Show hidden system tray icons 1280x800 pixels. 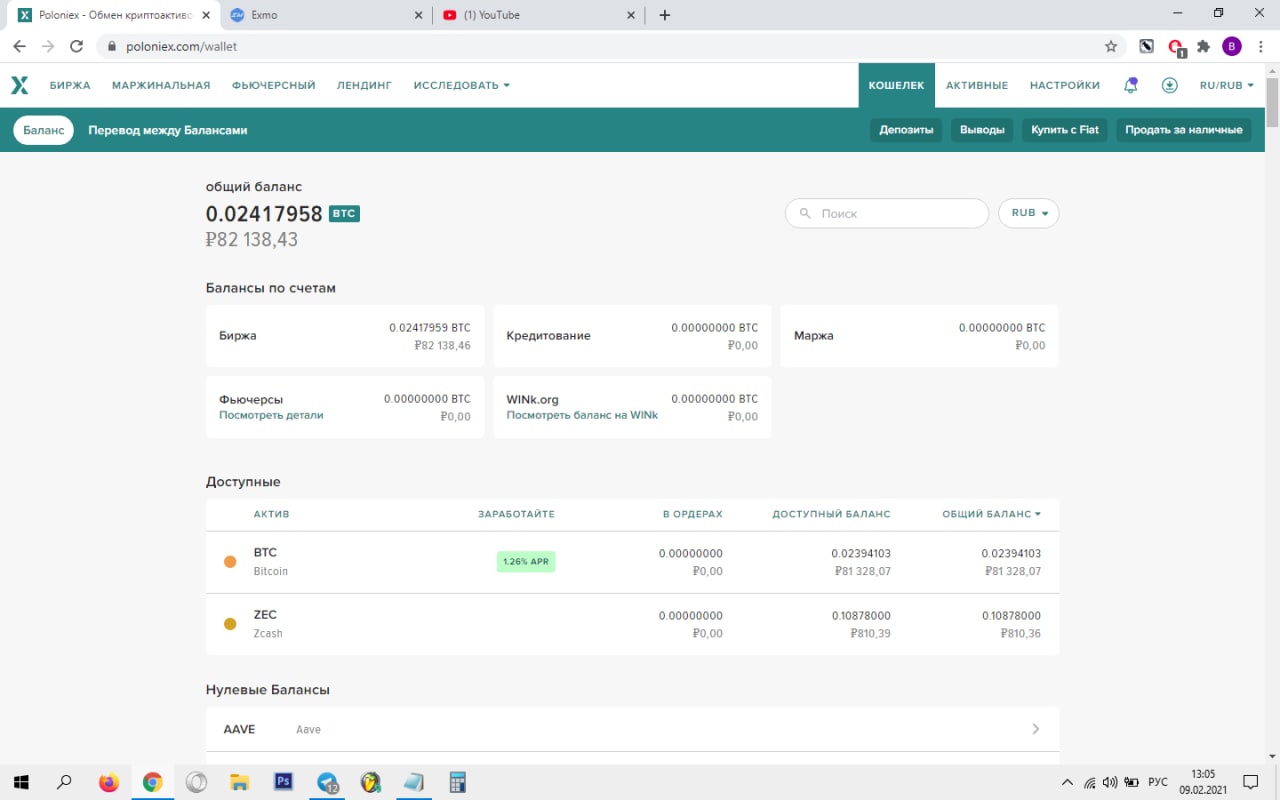tap(1067, 782)
